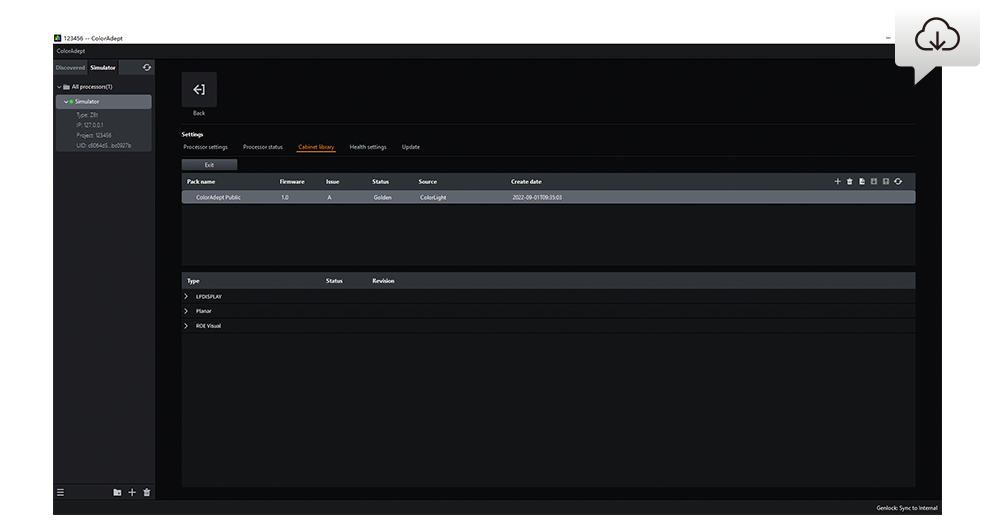The width and height of the screenshot is (996, 523).
Task: Collapse the Simulator processor details
Action: point(65,102)
